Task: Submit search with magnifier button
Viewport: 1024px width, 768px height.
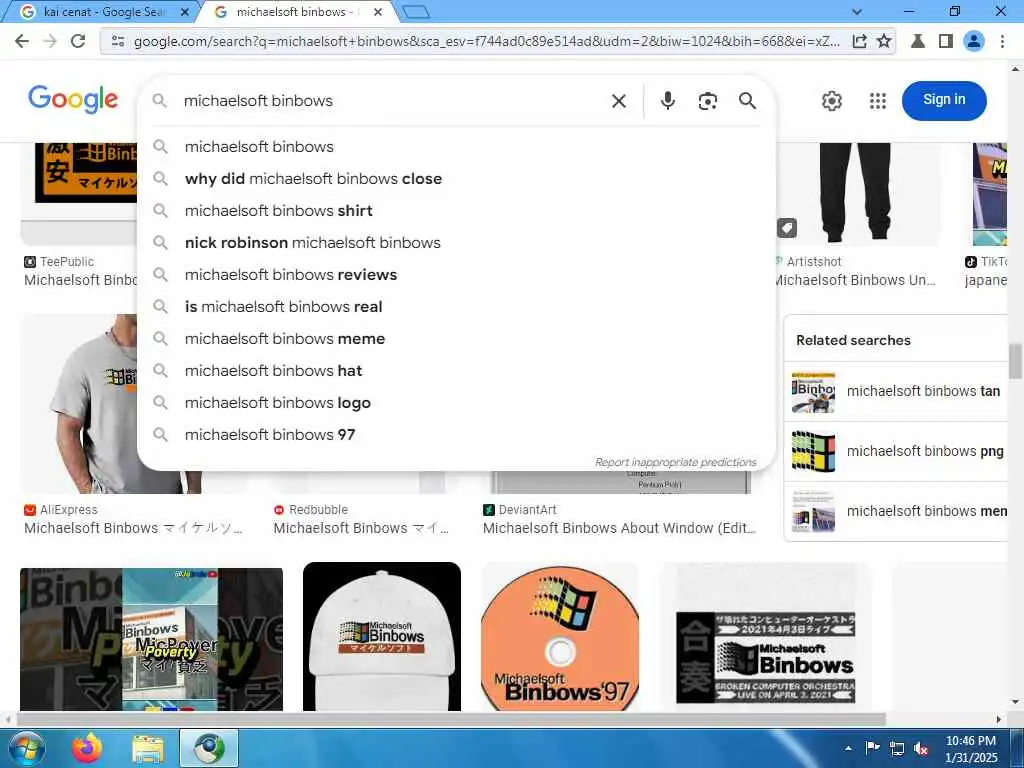Action: tap(747, 101)
